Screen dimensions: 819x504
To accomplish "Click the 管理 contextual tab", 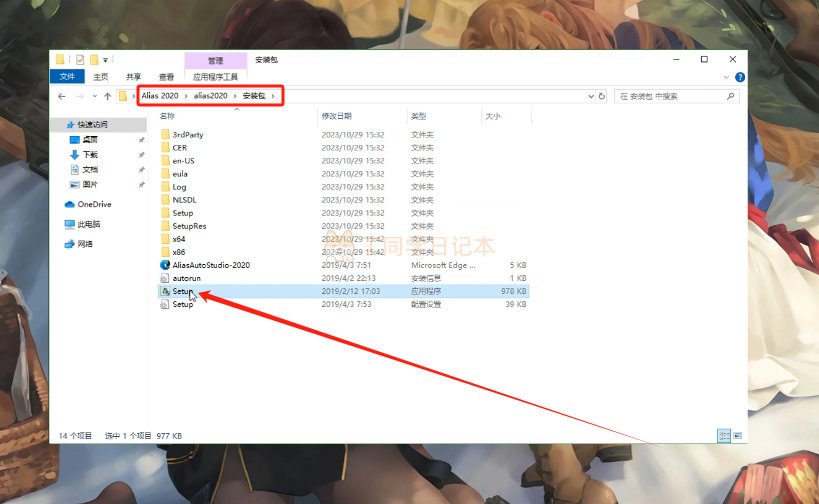I will coord(215,61).
